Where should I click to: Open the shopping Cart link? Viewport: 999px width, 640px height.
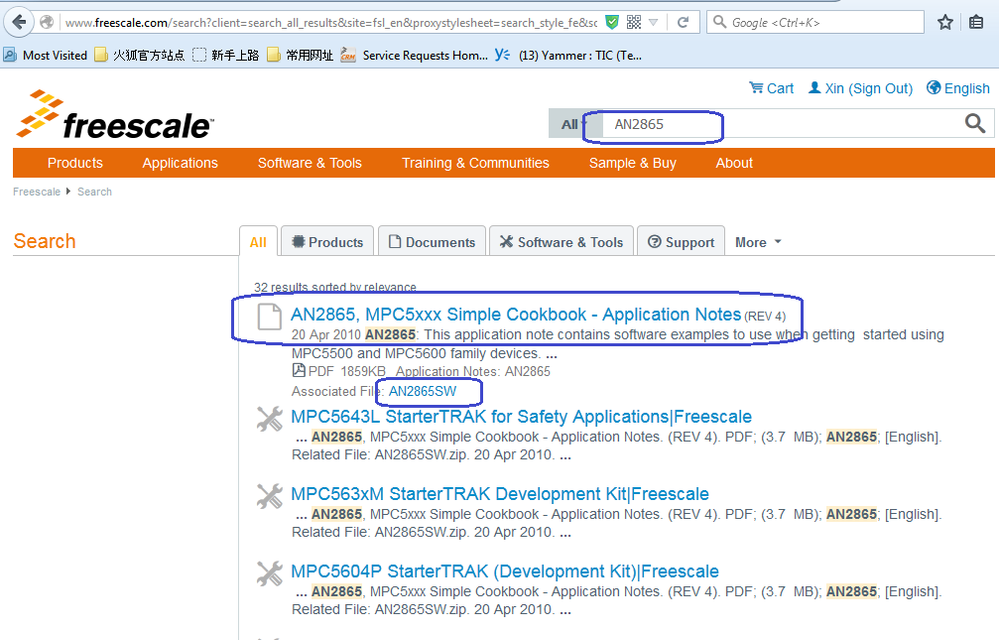(x=771, y=88)
